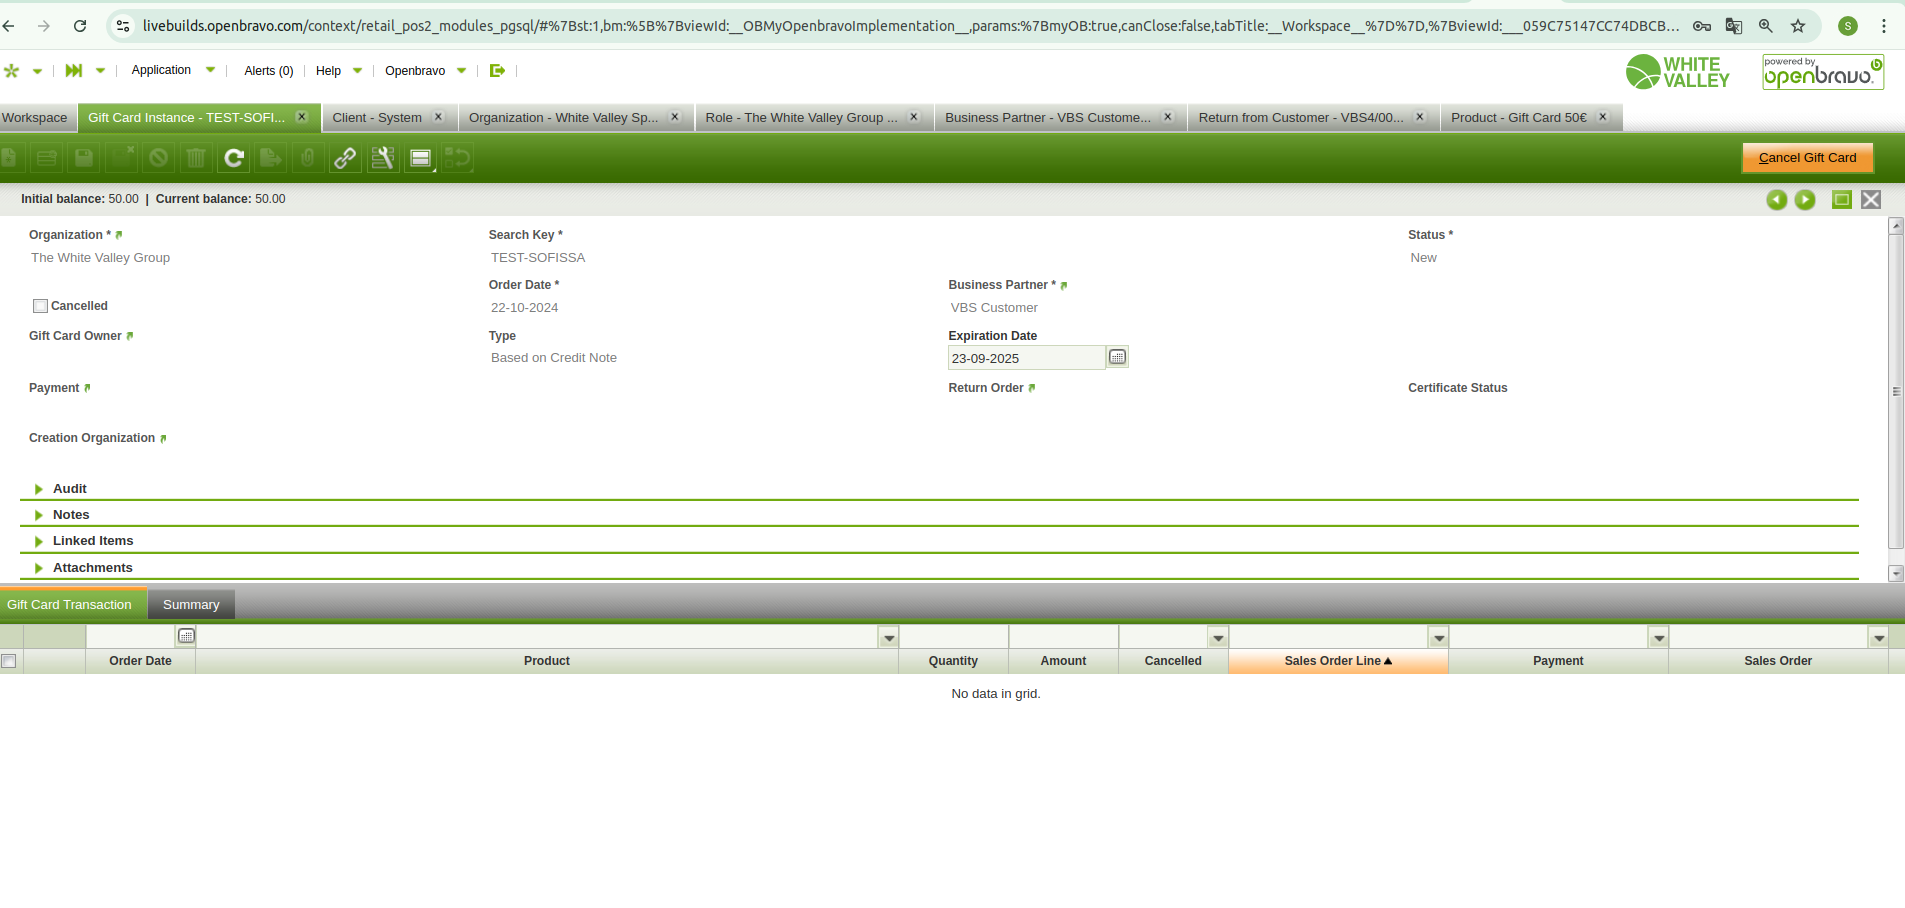This screenshot has width=1905, height=908.
Task: Toggle the Cancelled checkbox
Action: pos(40,306)
